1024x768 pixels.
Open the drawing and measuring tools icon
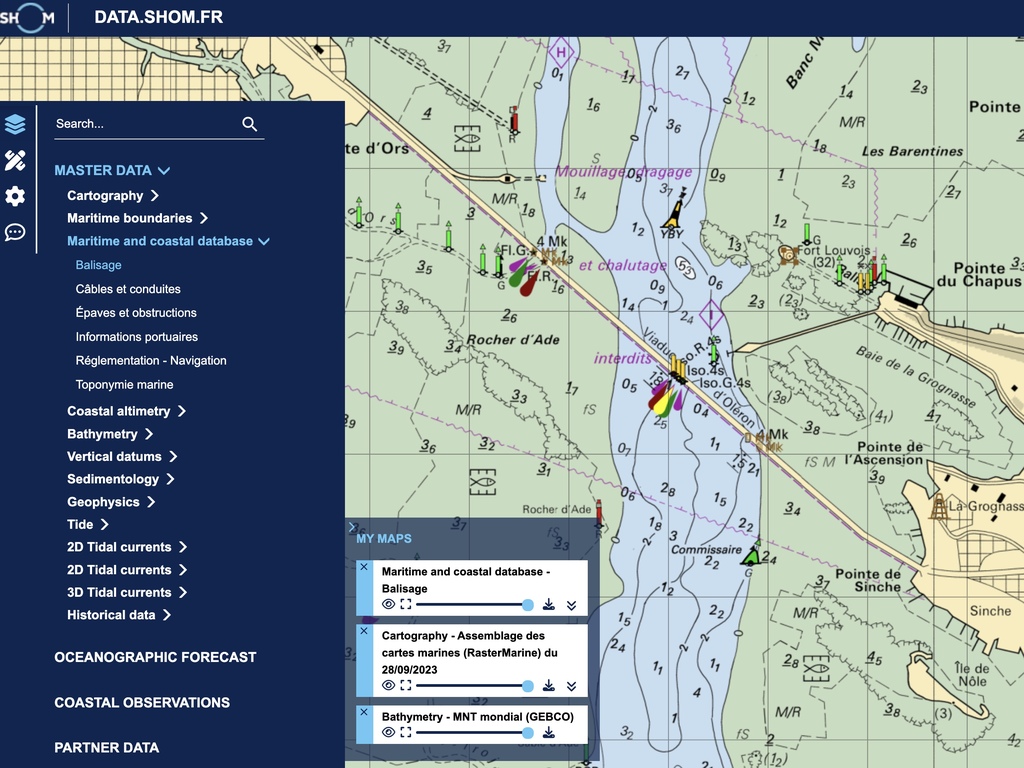pyautogui.click(x=15, y=160)
